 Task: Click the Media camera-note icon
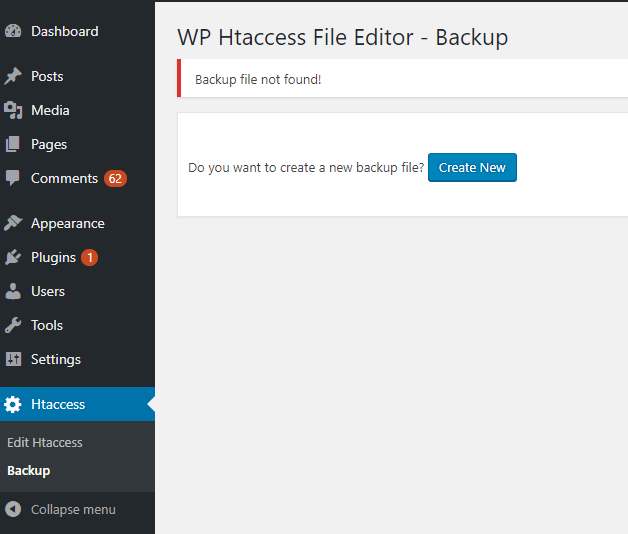pos(13,110)
